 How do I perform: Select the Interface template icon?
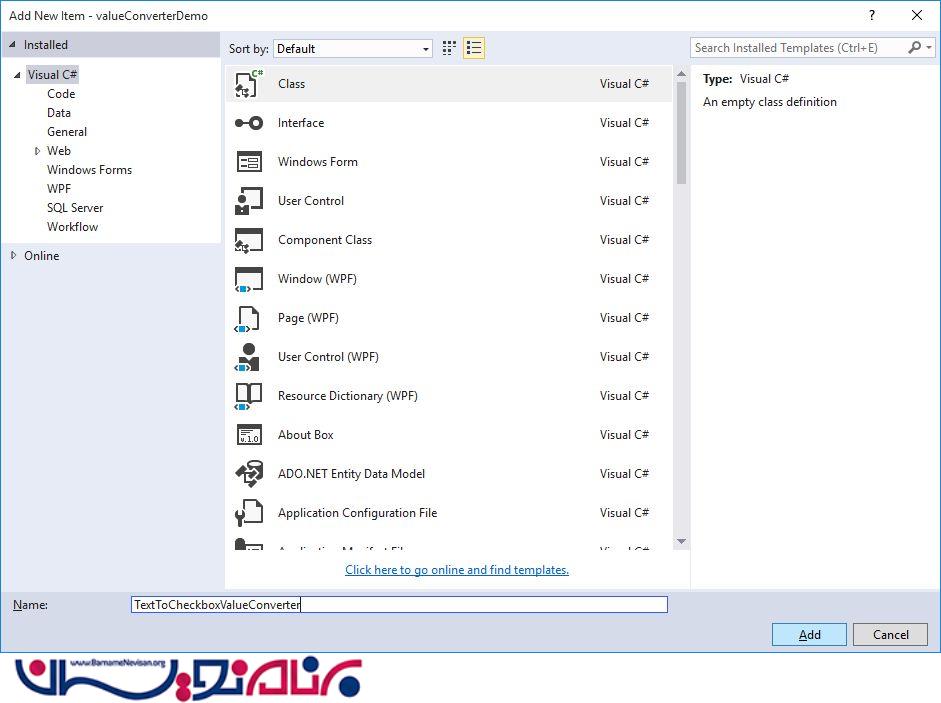[x=248, y=123]
